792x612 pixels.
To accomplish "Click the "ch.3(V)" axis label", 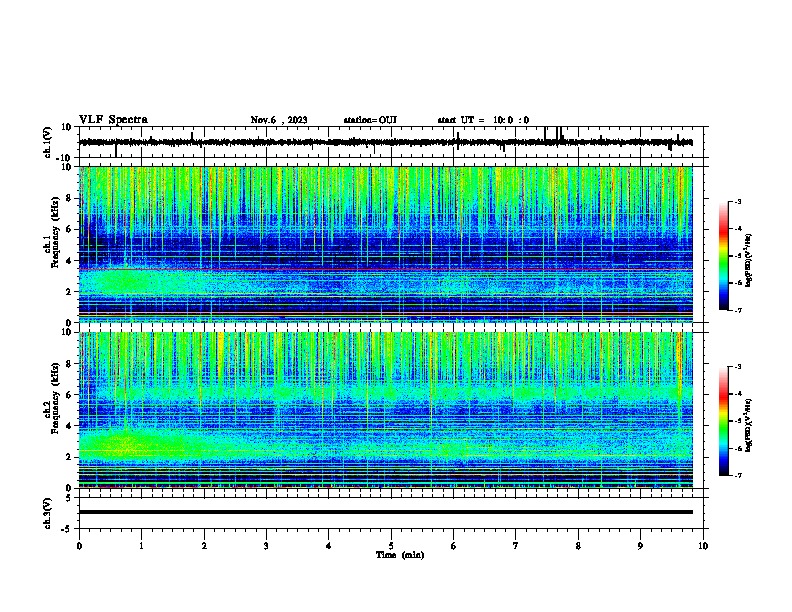I will point(47,513).
